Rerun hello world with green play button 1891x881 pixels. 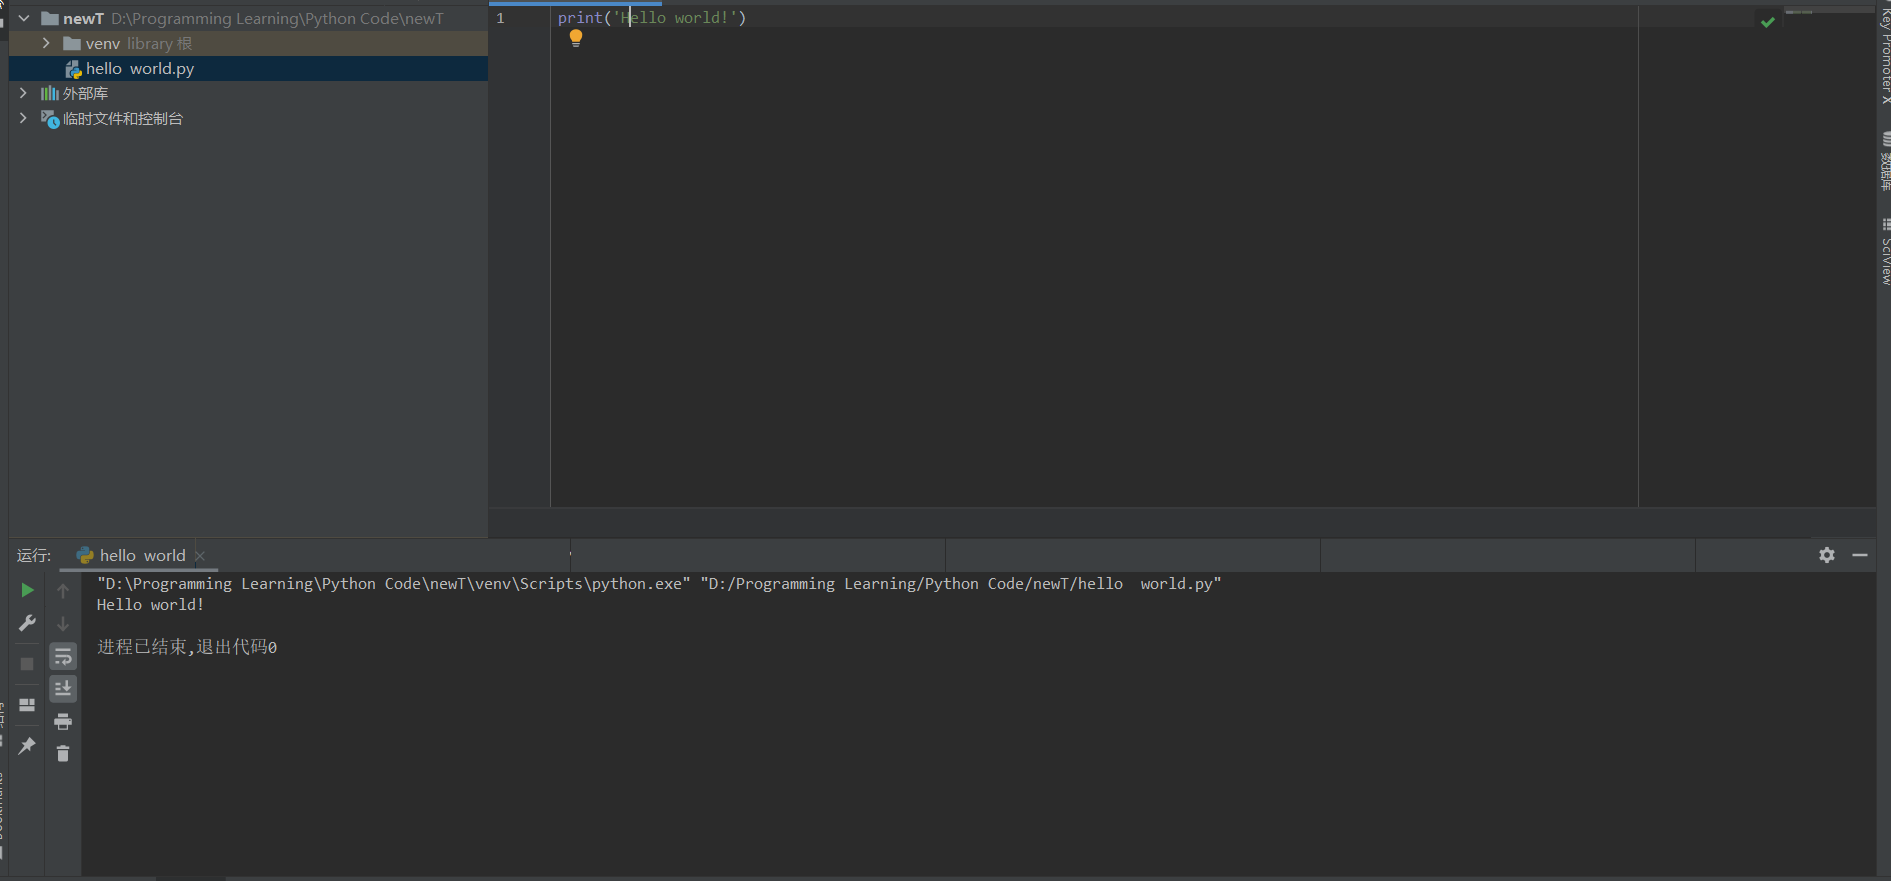point(27,590)
